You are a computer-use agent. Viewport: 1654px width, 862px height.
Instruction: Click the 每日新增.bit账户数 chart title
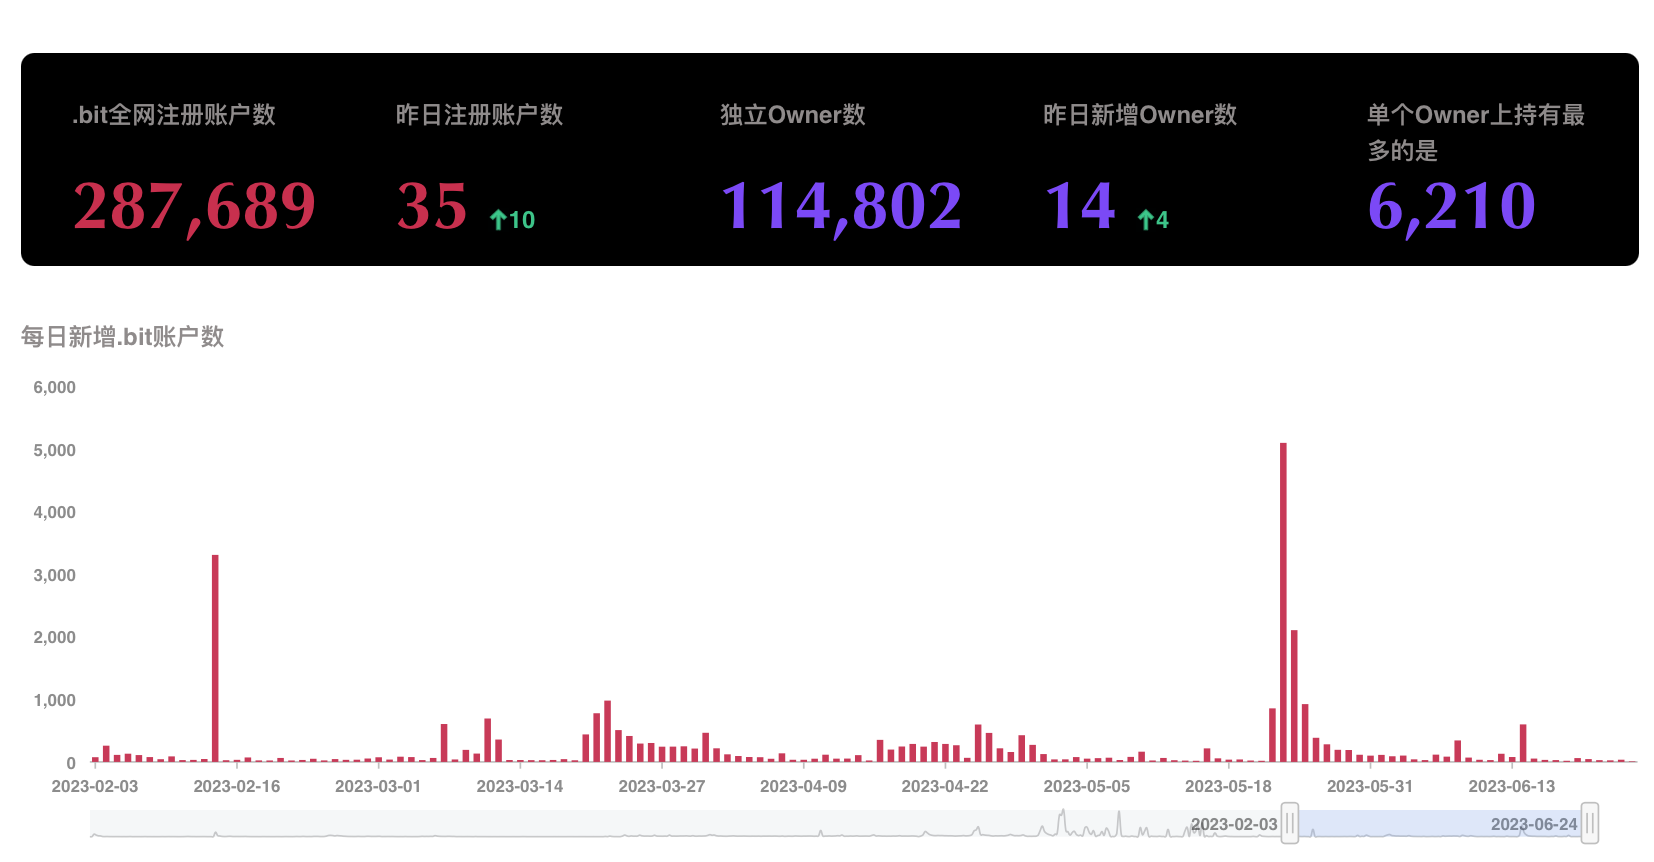(x=122, y=337)
